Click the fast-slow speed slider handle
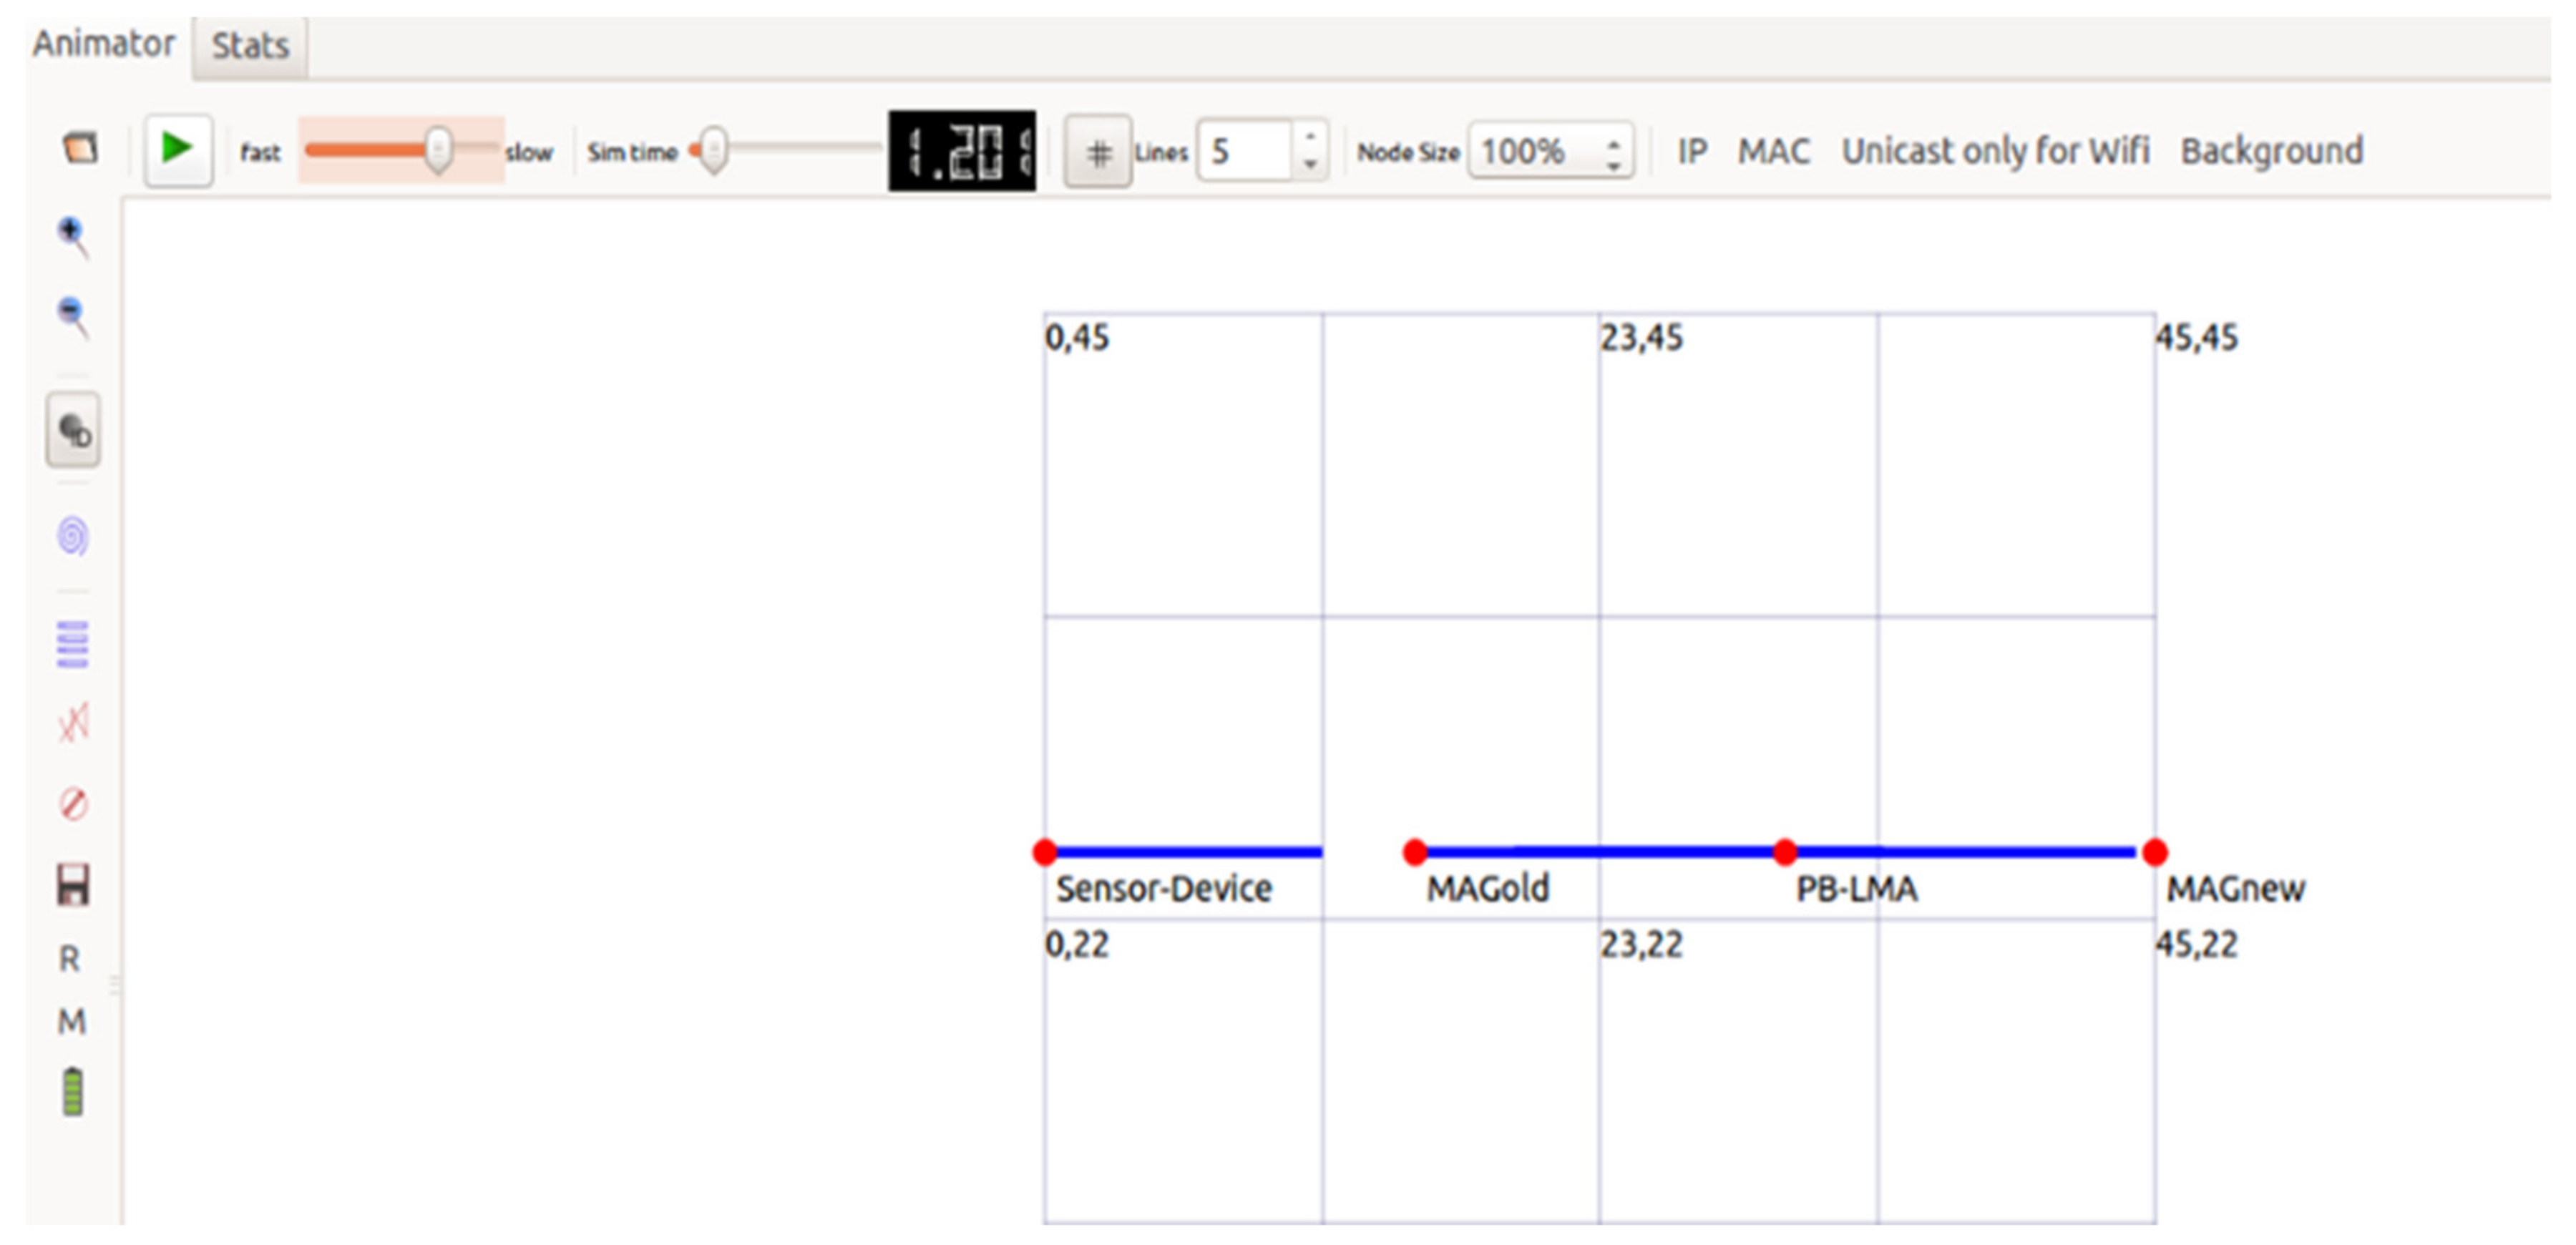This screenshot has width=2576, height=1245. 438,150
